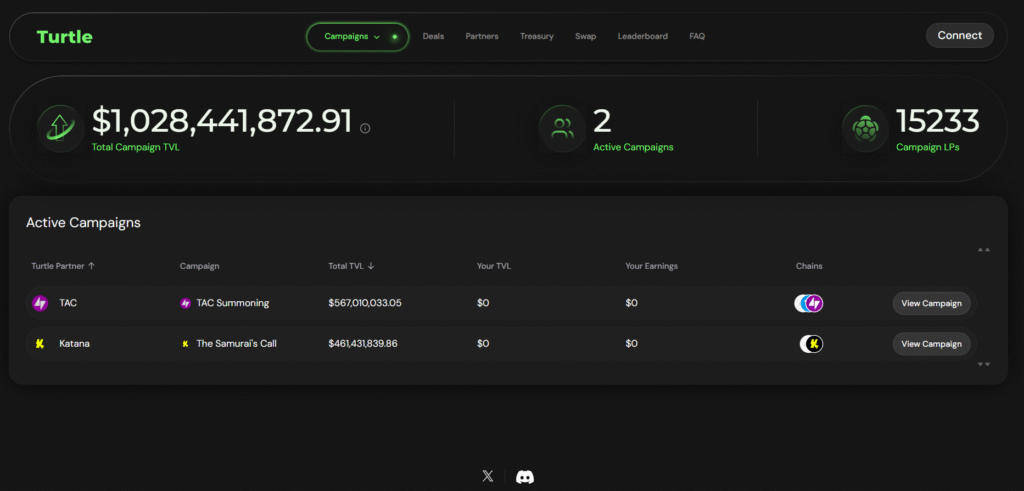Open the Campaigns dropdown menu
The image size is (1024, 491).
(357, 37)
